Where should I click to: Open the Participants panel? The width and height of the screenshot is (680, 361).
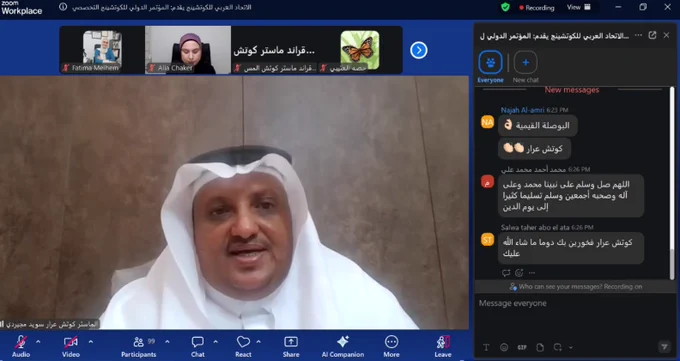point(139,346)
